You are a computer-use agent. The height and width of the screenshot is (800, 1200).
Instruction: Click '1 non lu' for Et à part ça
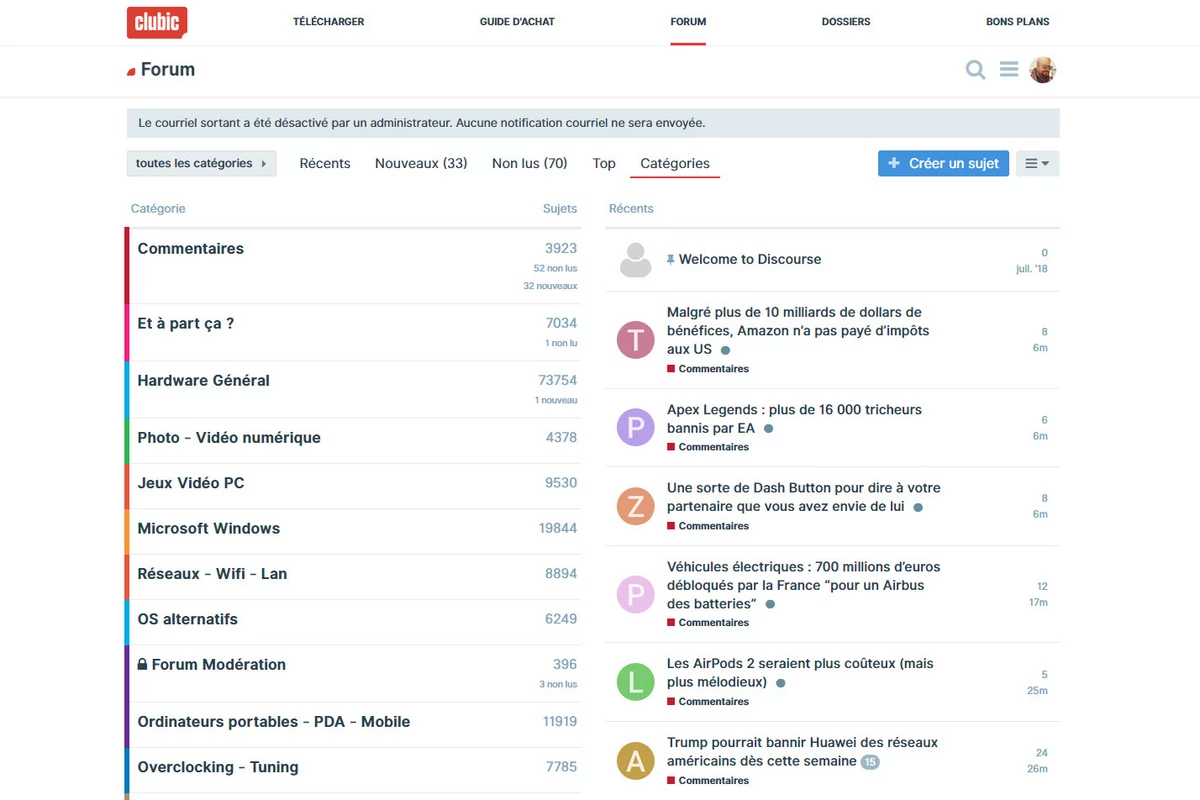[x=561, y=343]
